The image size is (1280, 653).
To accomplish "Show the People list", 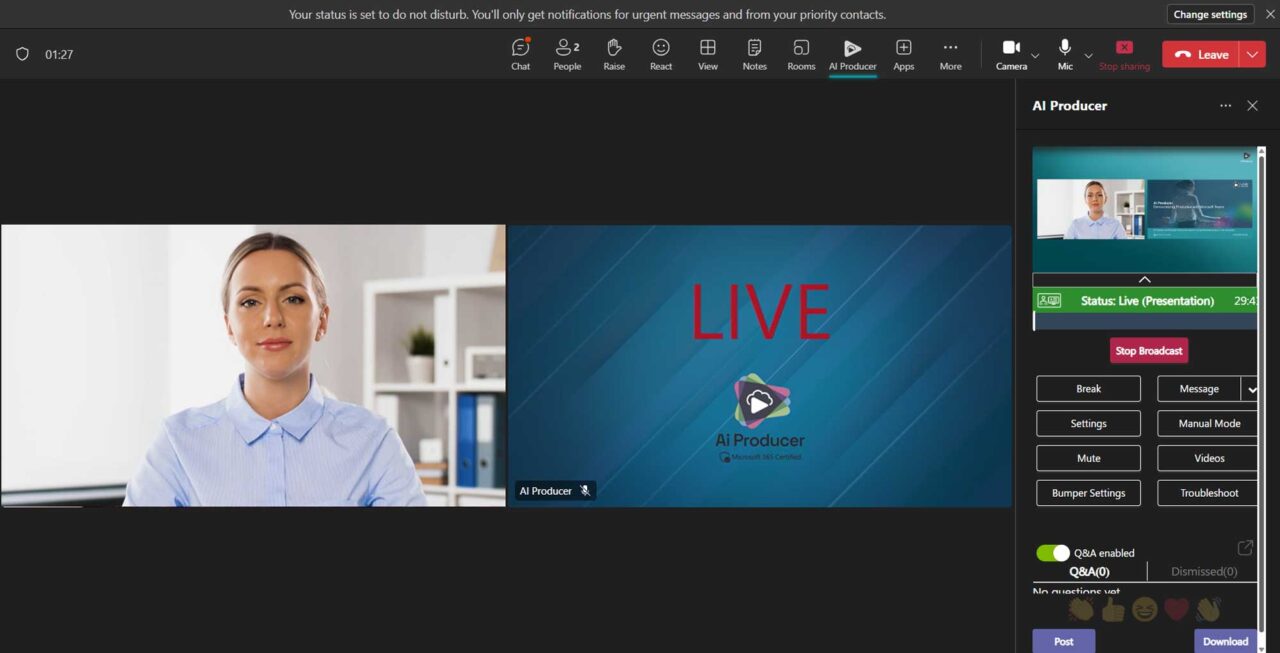I will pos(567,54).
